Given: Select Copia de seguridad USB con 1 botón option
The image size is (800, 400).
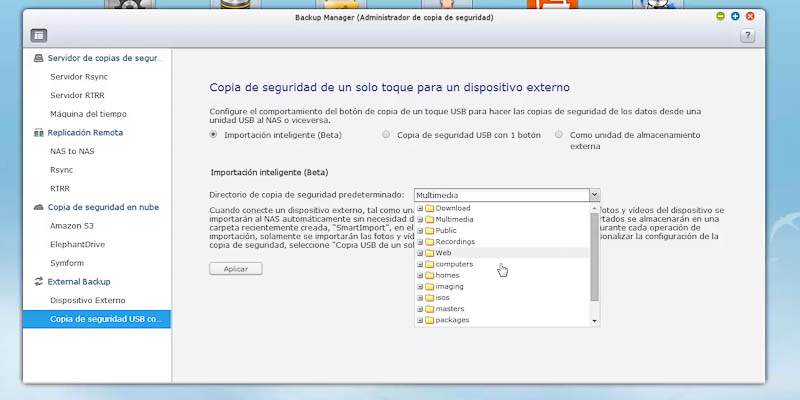Looking at the screenshot, I should (386, 135).
